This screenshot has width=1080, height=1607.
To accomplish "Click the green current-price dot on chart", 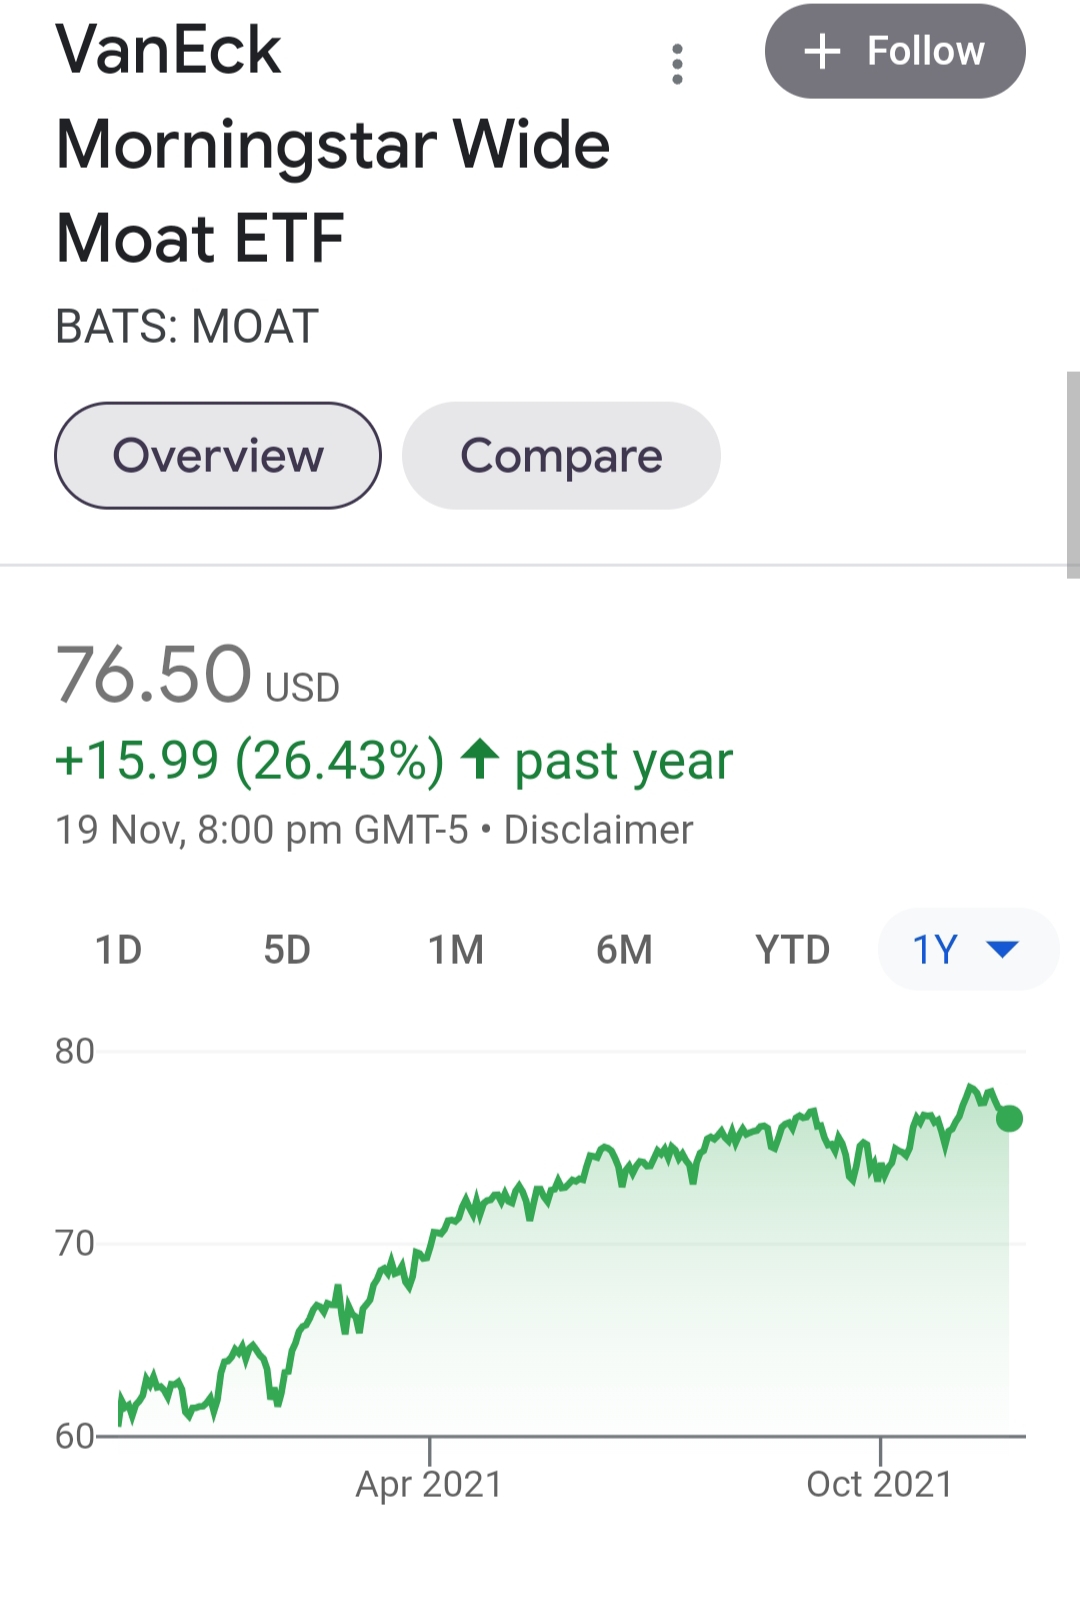I will pyautogui.click(x=1009, y=1118).
